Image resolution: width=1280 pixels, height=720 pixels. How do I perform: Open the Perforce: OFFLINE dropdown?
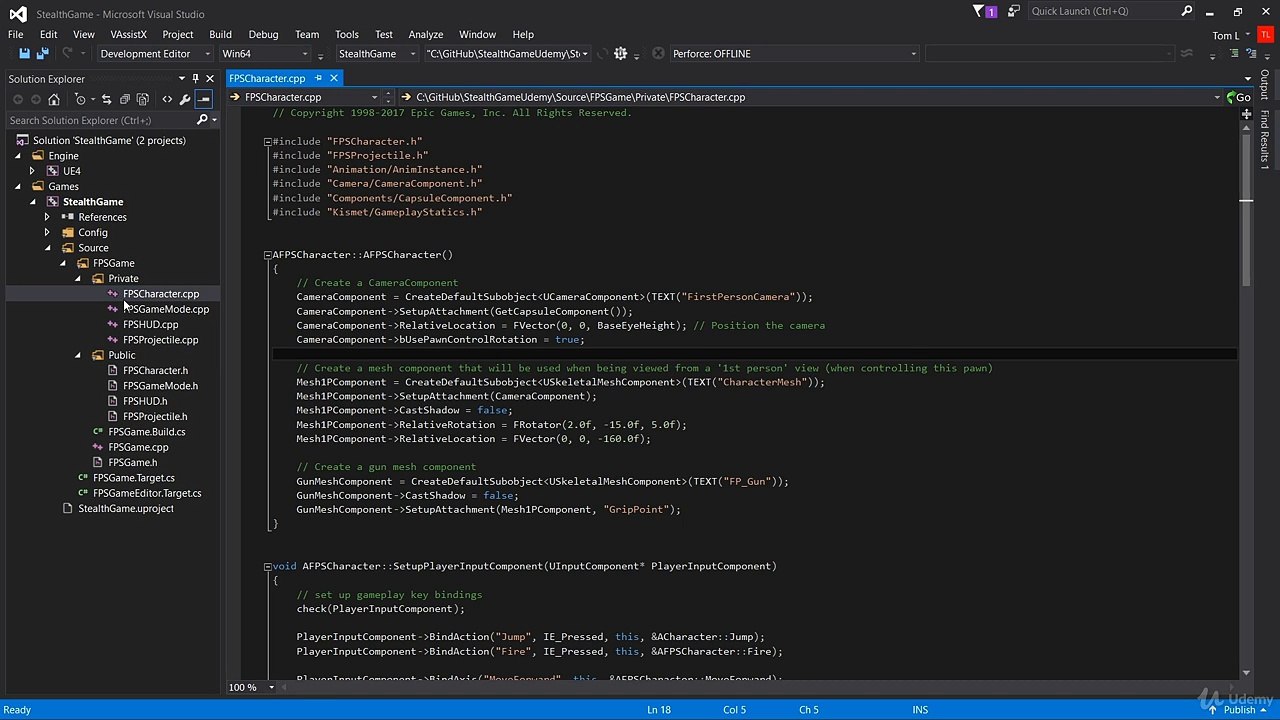tap(794, 53)
